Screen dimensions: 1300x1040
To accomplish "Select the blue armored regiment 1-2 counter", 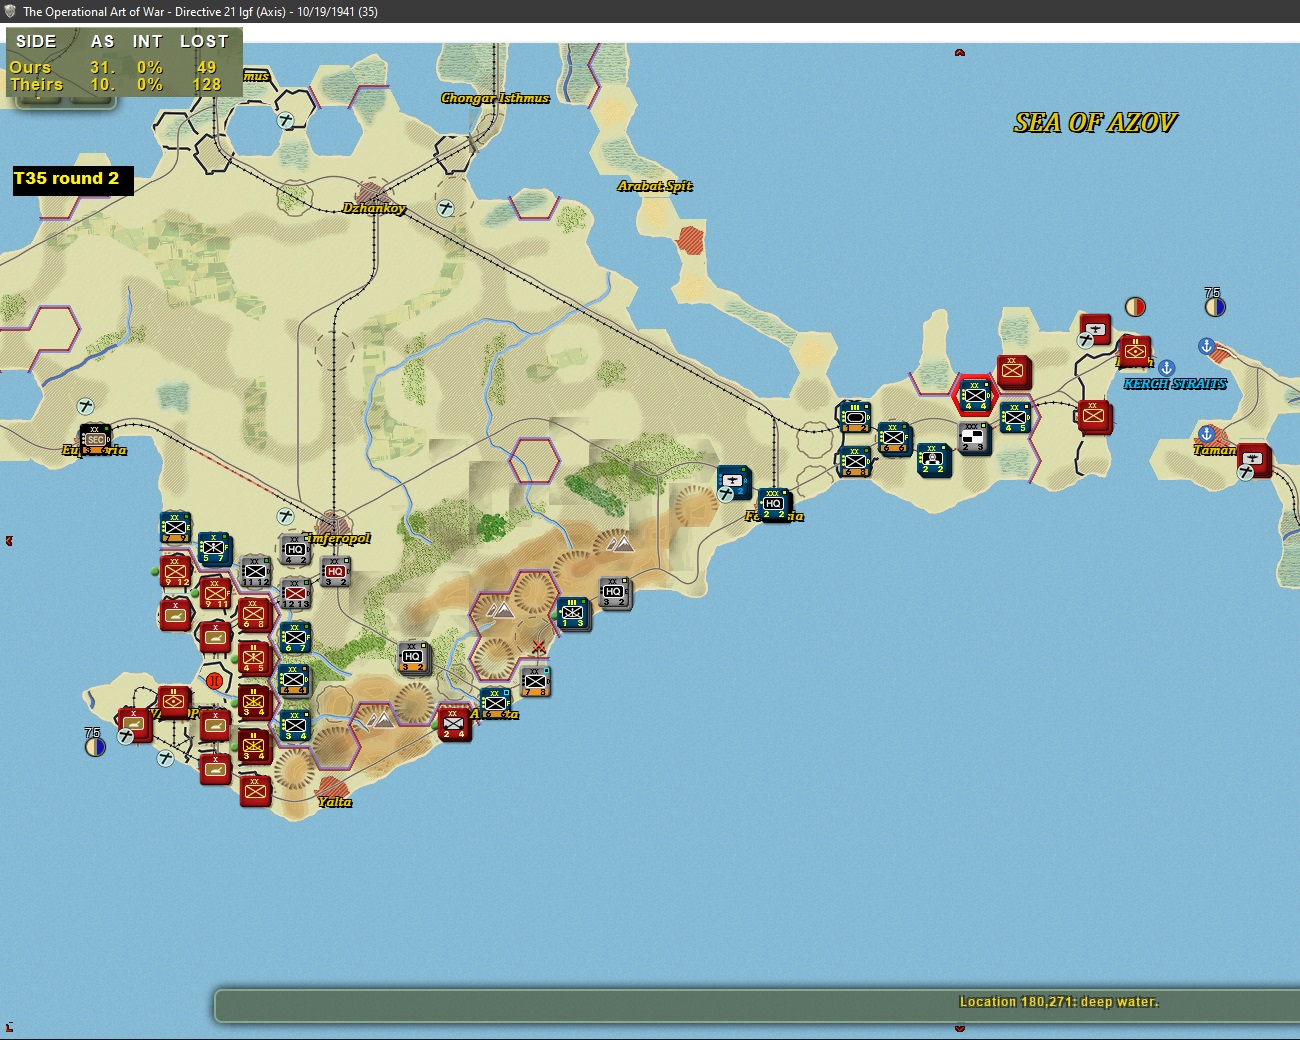I will [854, 417].
